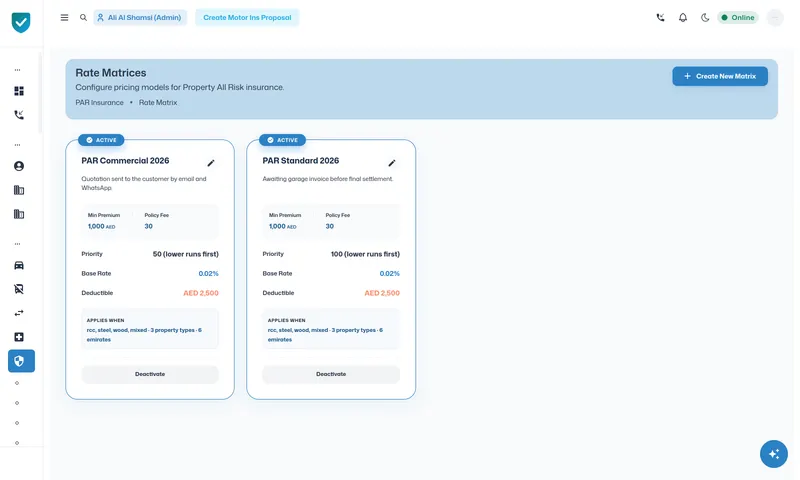Open the first buildings icon in sidebar
Viewport: 800px width, 480px height.
[19, 190]
